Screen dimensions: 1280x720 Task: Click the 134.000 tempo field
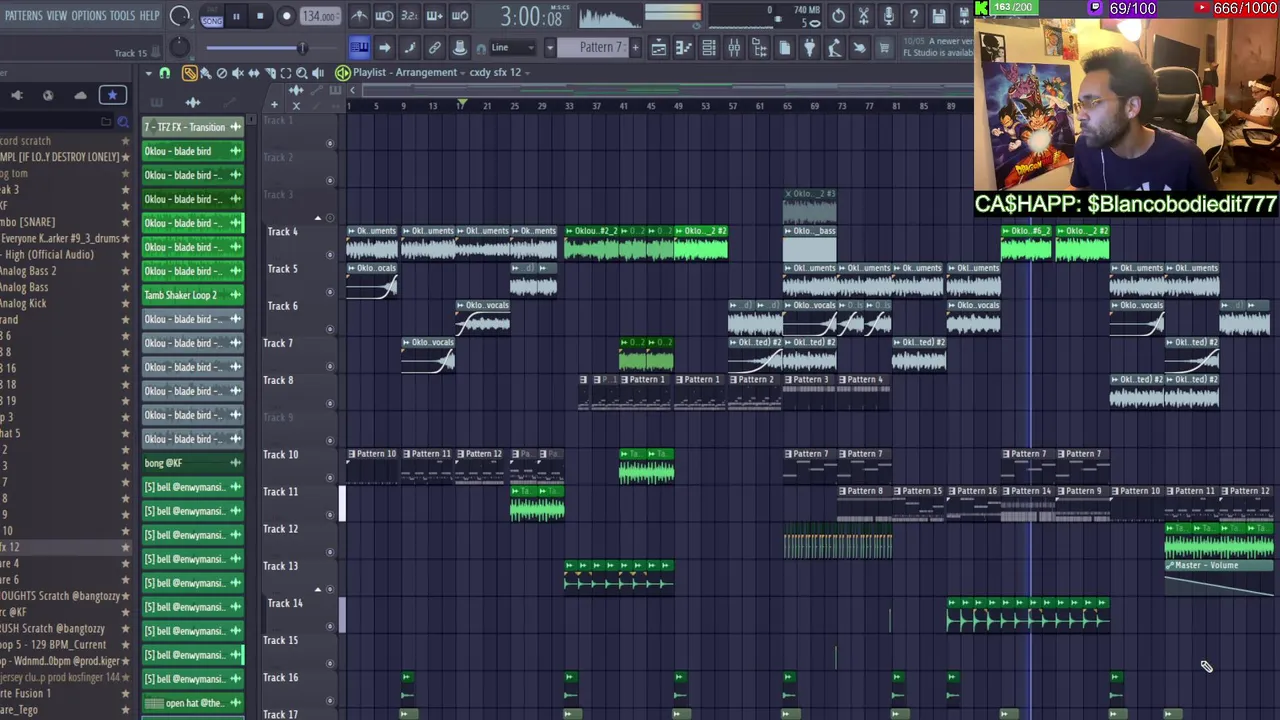[x=319, y=16]
